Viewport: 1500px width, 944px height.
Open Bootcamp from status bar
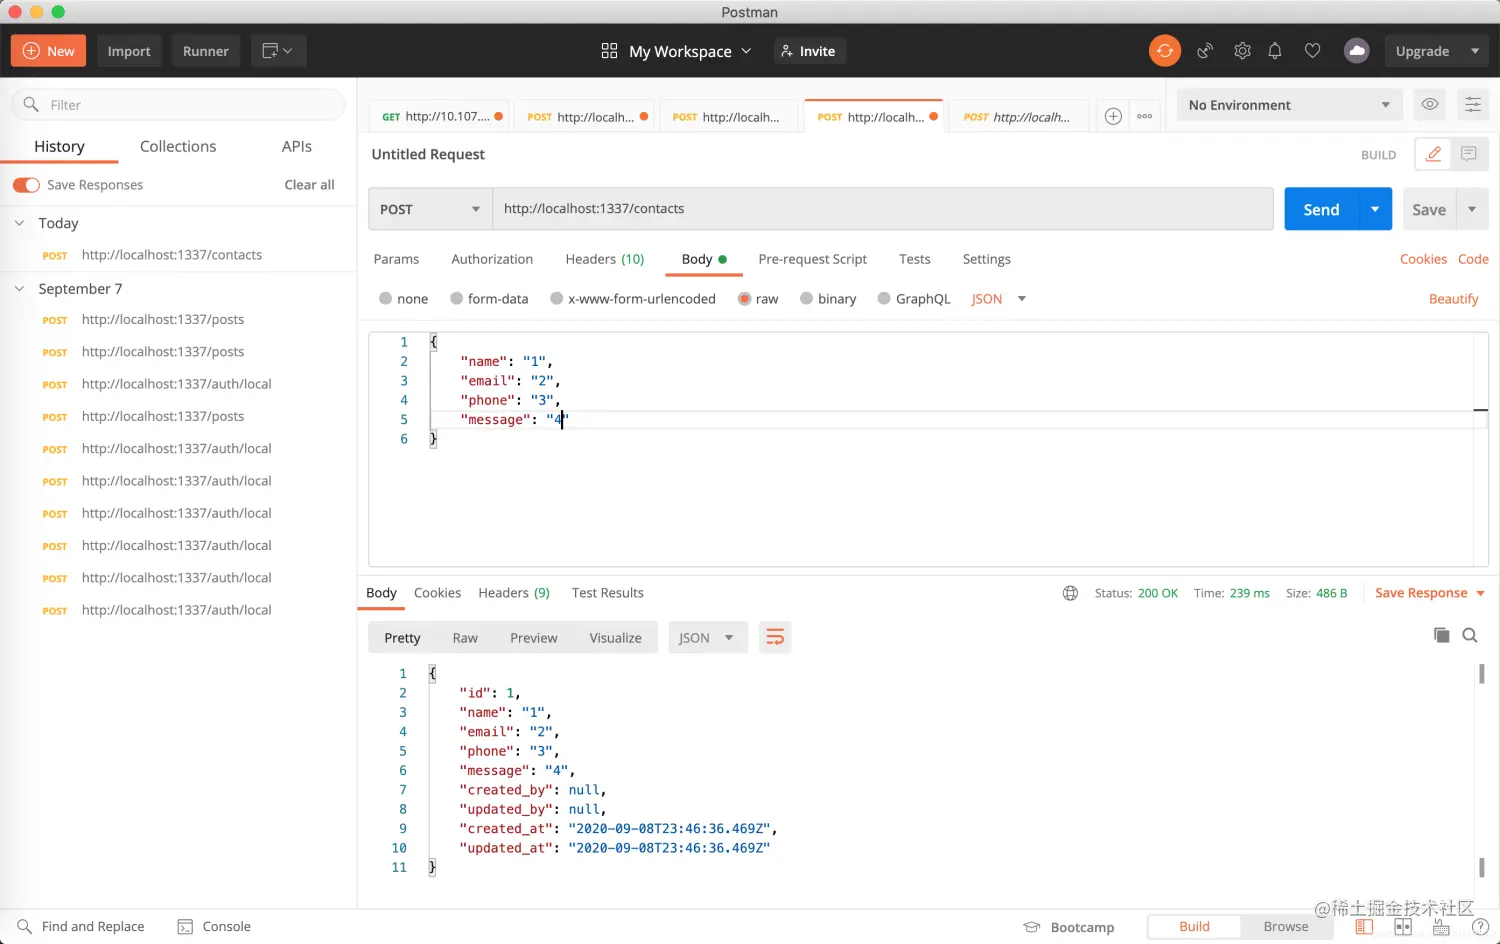point(1069,927)
